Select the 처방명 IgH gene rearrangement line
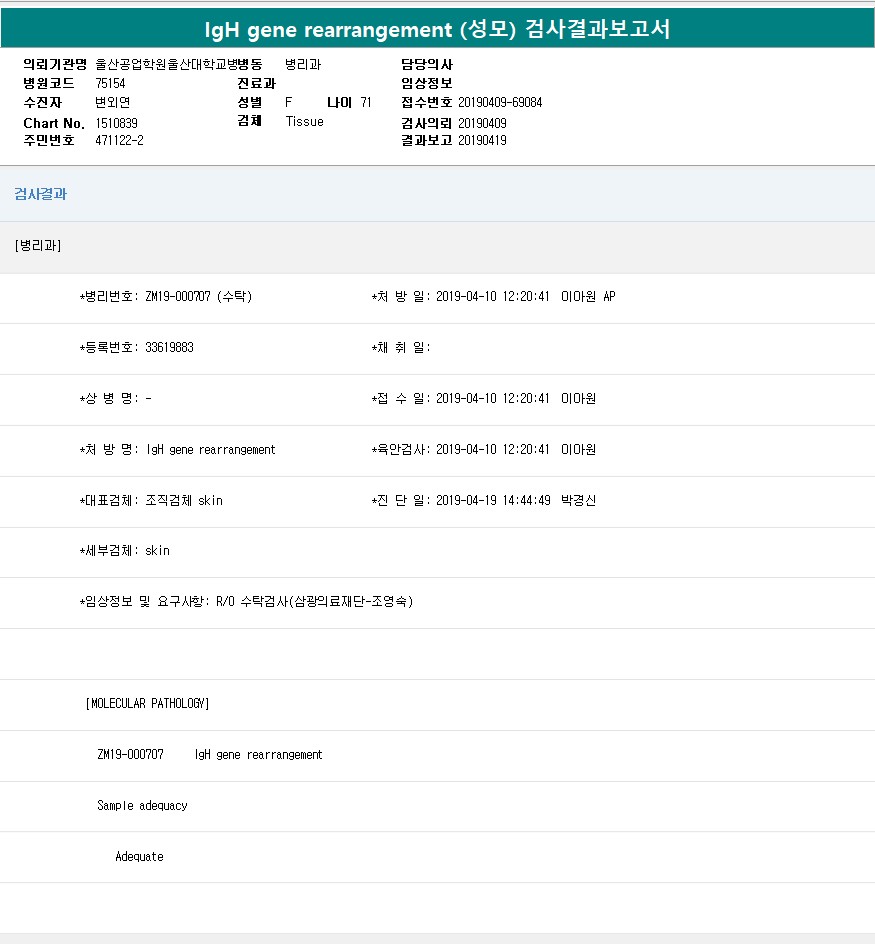875x944 pixels. point(177,450)
